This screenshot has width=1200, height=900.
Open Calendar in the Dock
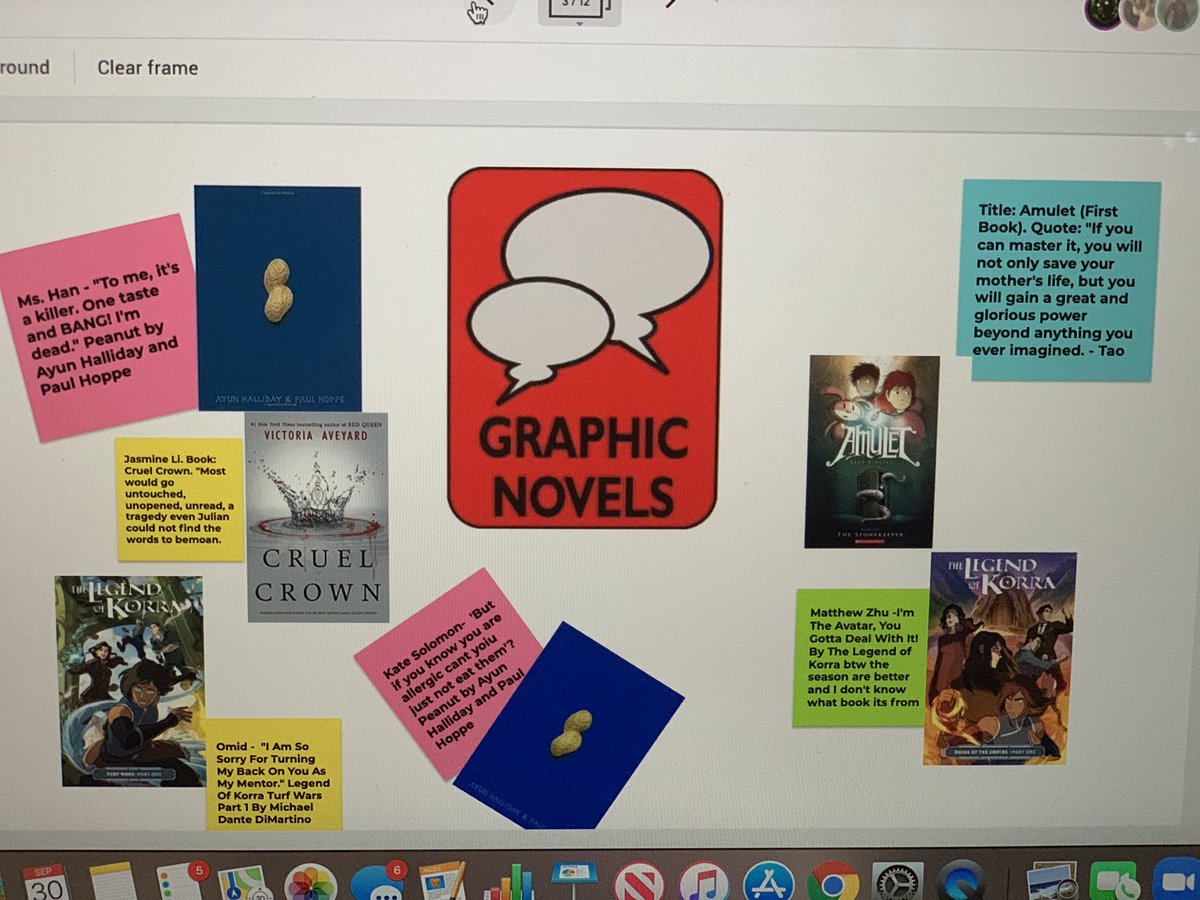(x=44, y=882)
